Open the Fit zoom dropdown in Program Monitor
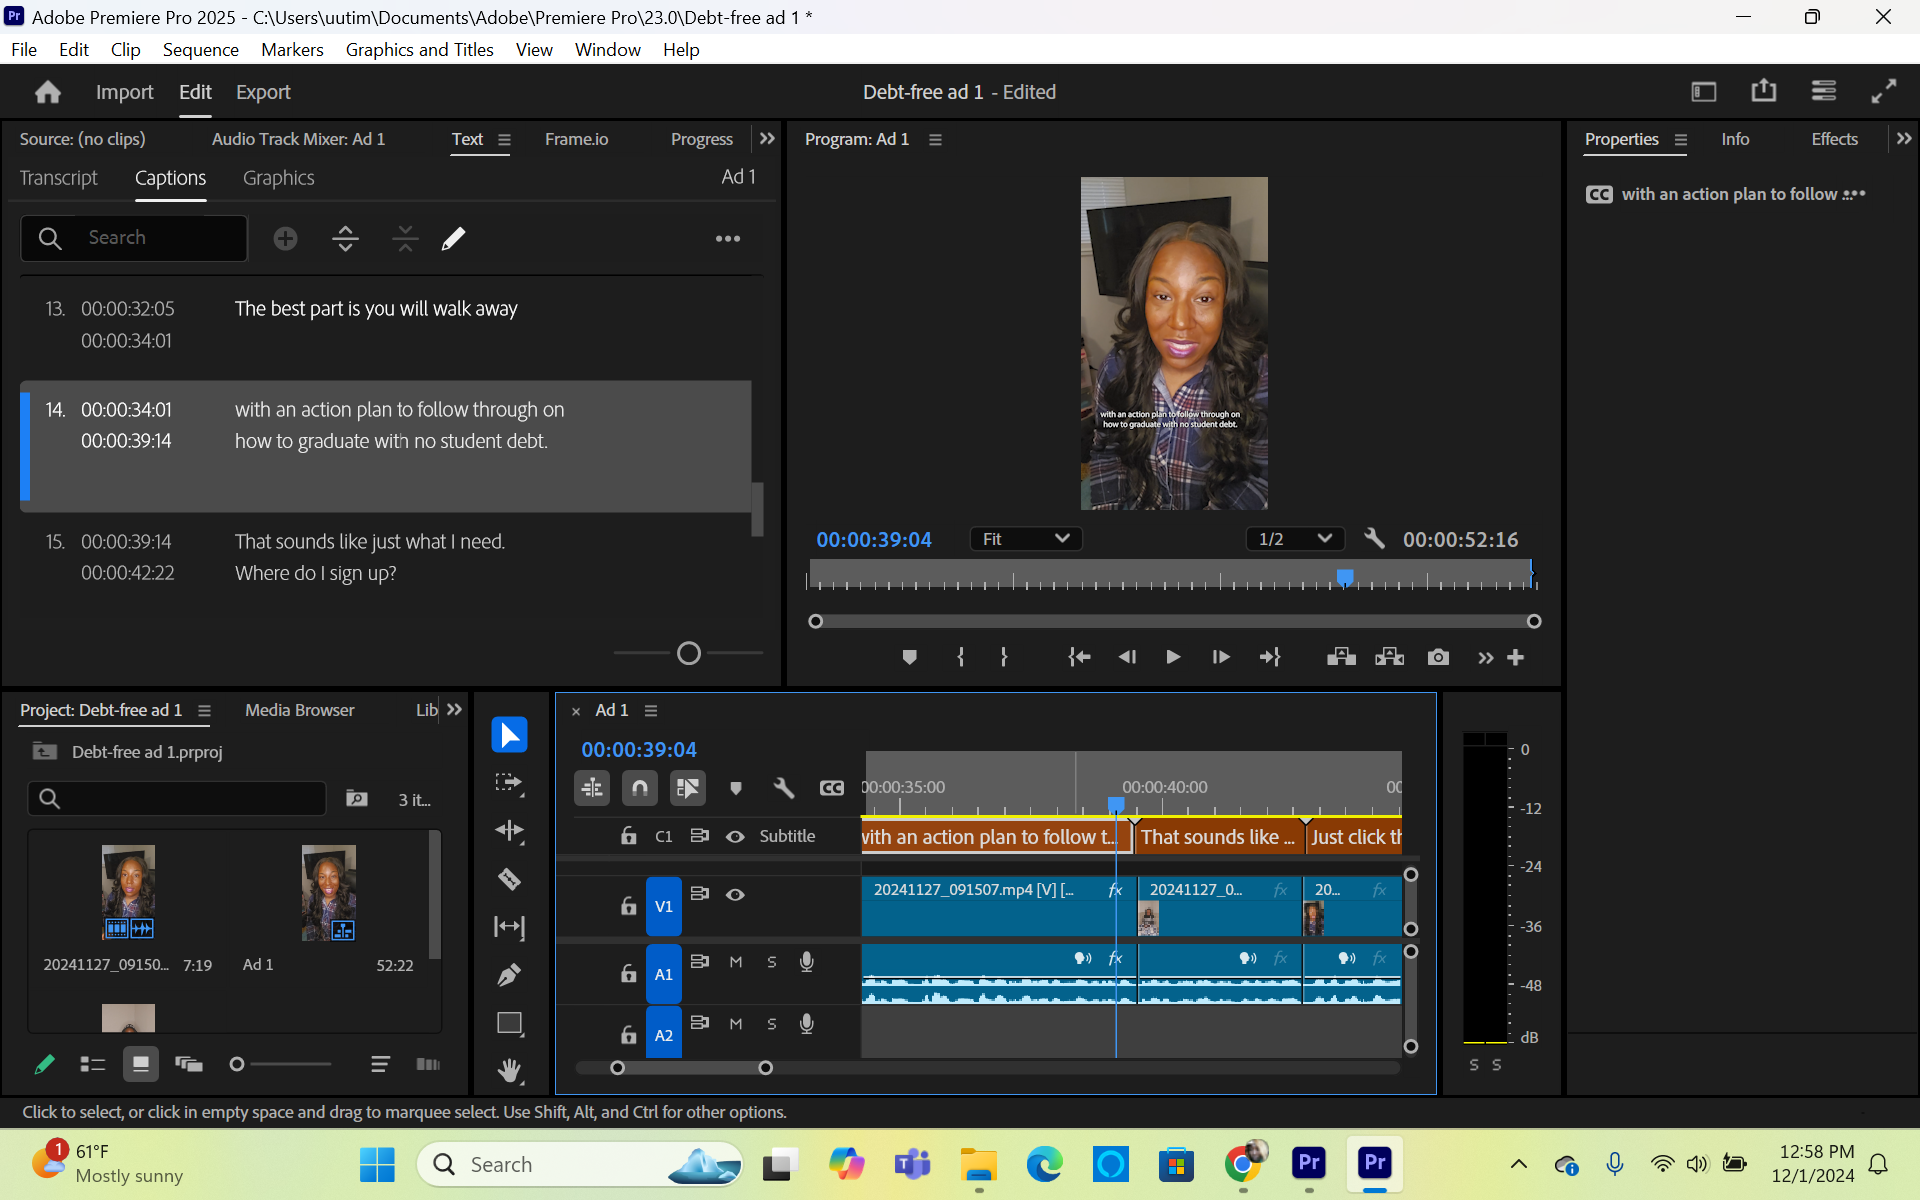Image resolution: width=1920 pixels, height=1200 pixels. (x=1023, y=539)
